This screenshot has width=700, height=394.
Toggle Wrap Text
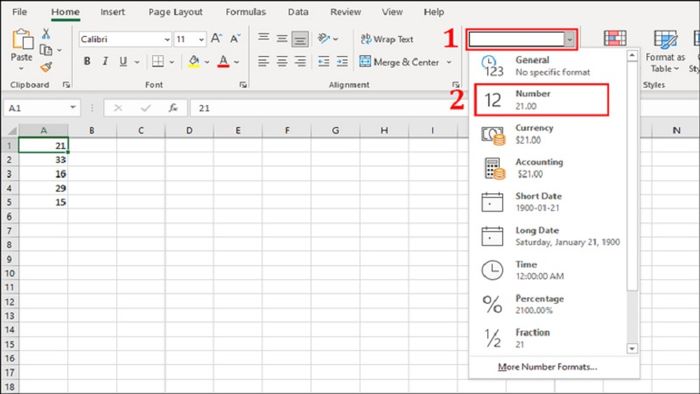[387, 39]
